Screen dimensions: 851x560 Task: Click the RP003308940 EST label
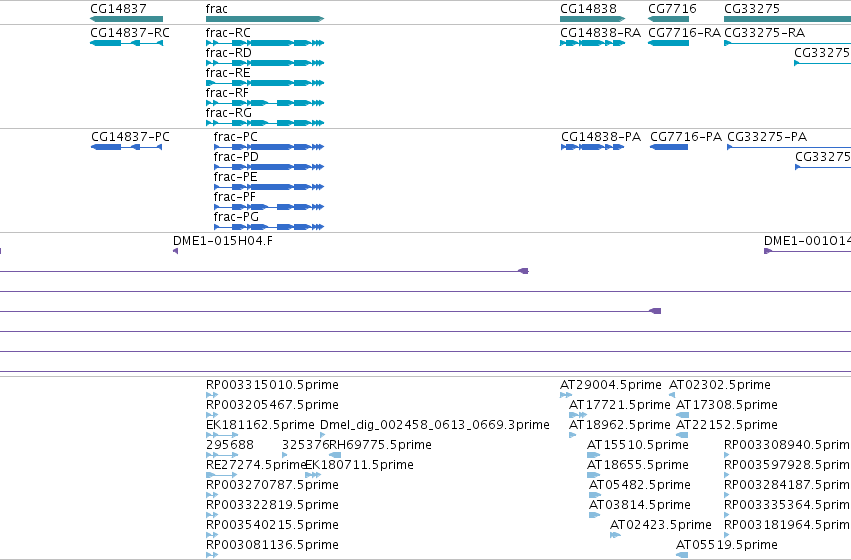pos(788,445)
